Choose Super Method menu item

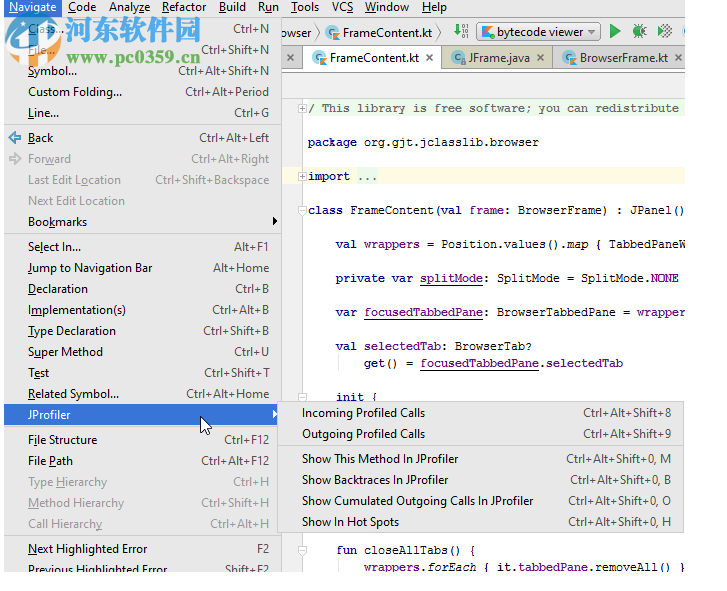[142, 352]
